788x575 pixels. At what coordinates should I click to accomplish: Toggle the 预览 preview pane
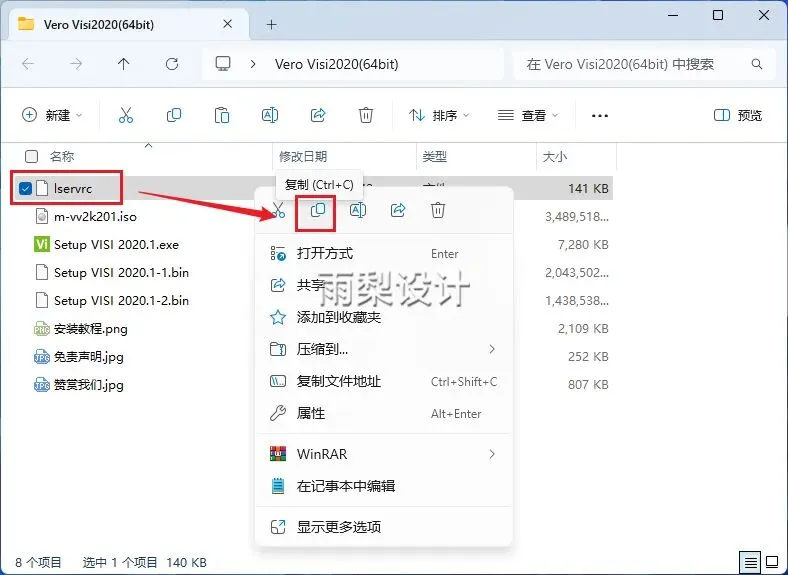coord(738,115)
